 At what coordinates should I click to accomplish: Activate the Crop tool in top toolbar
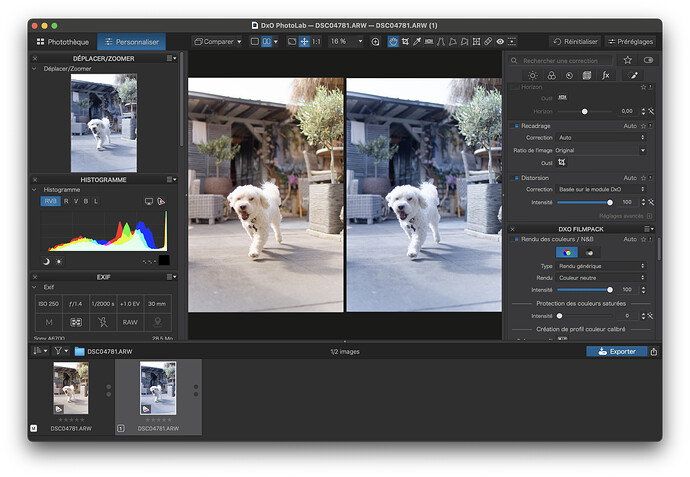tap(405, 41)
